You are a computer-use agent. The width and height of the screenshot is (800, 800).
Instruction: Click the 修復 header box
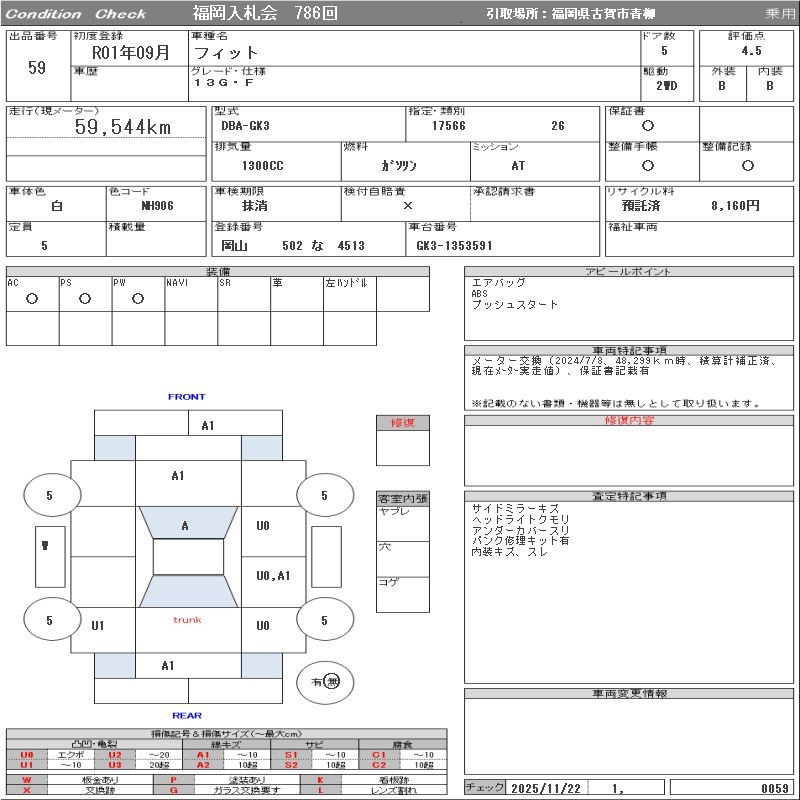pos(403,423)
